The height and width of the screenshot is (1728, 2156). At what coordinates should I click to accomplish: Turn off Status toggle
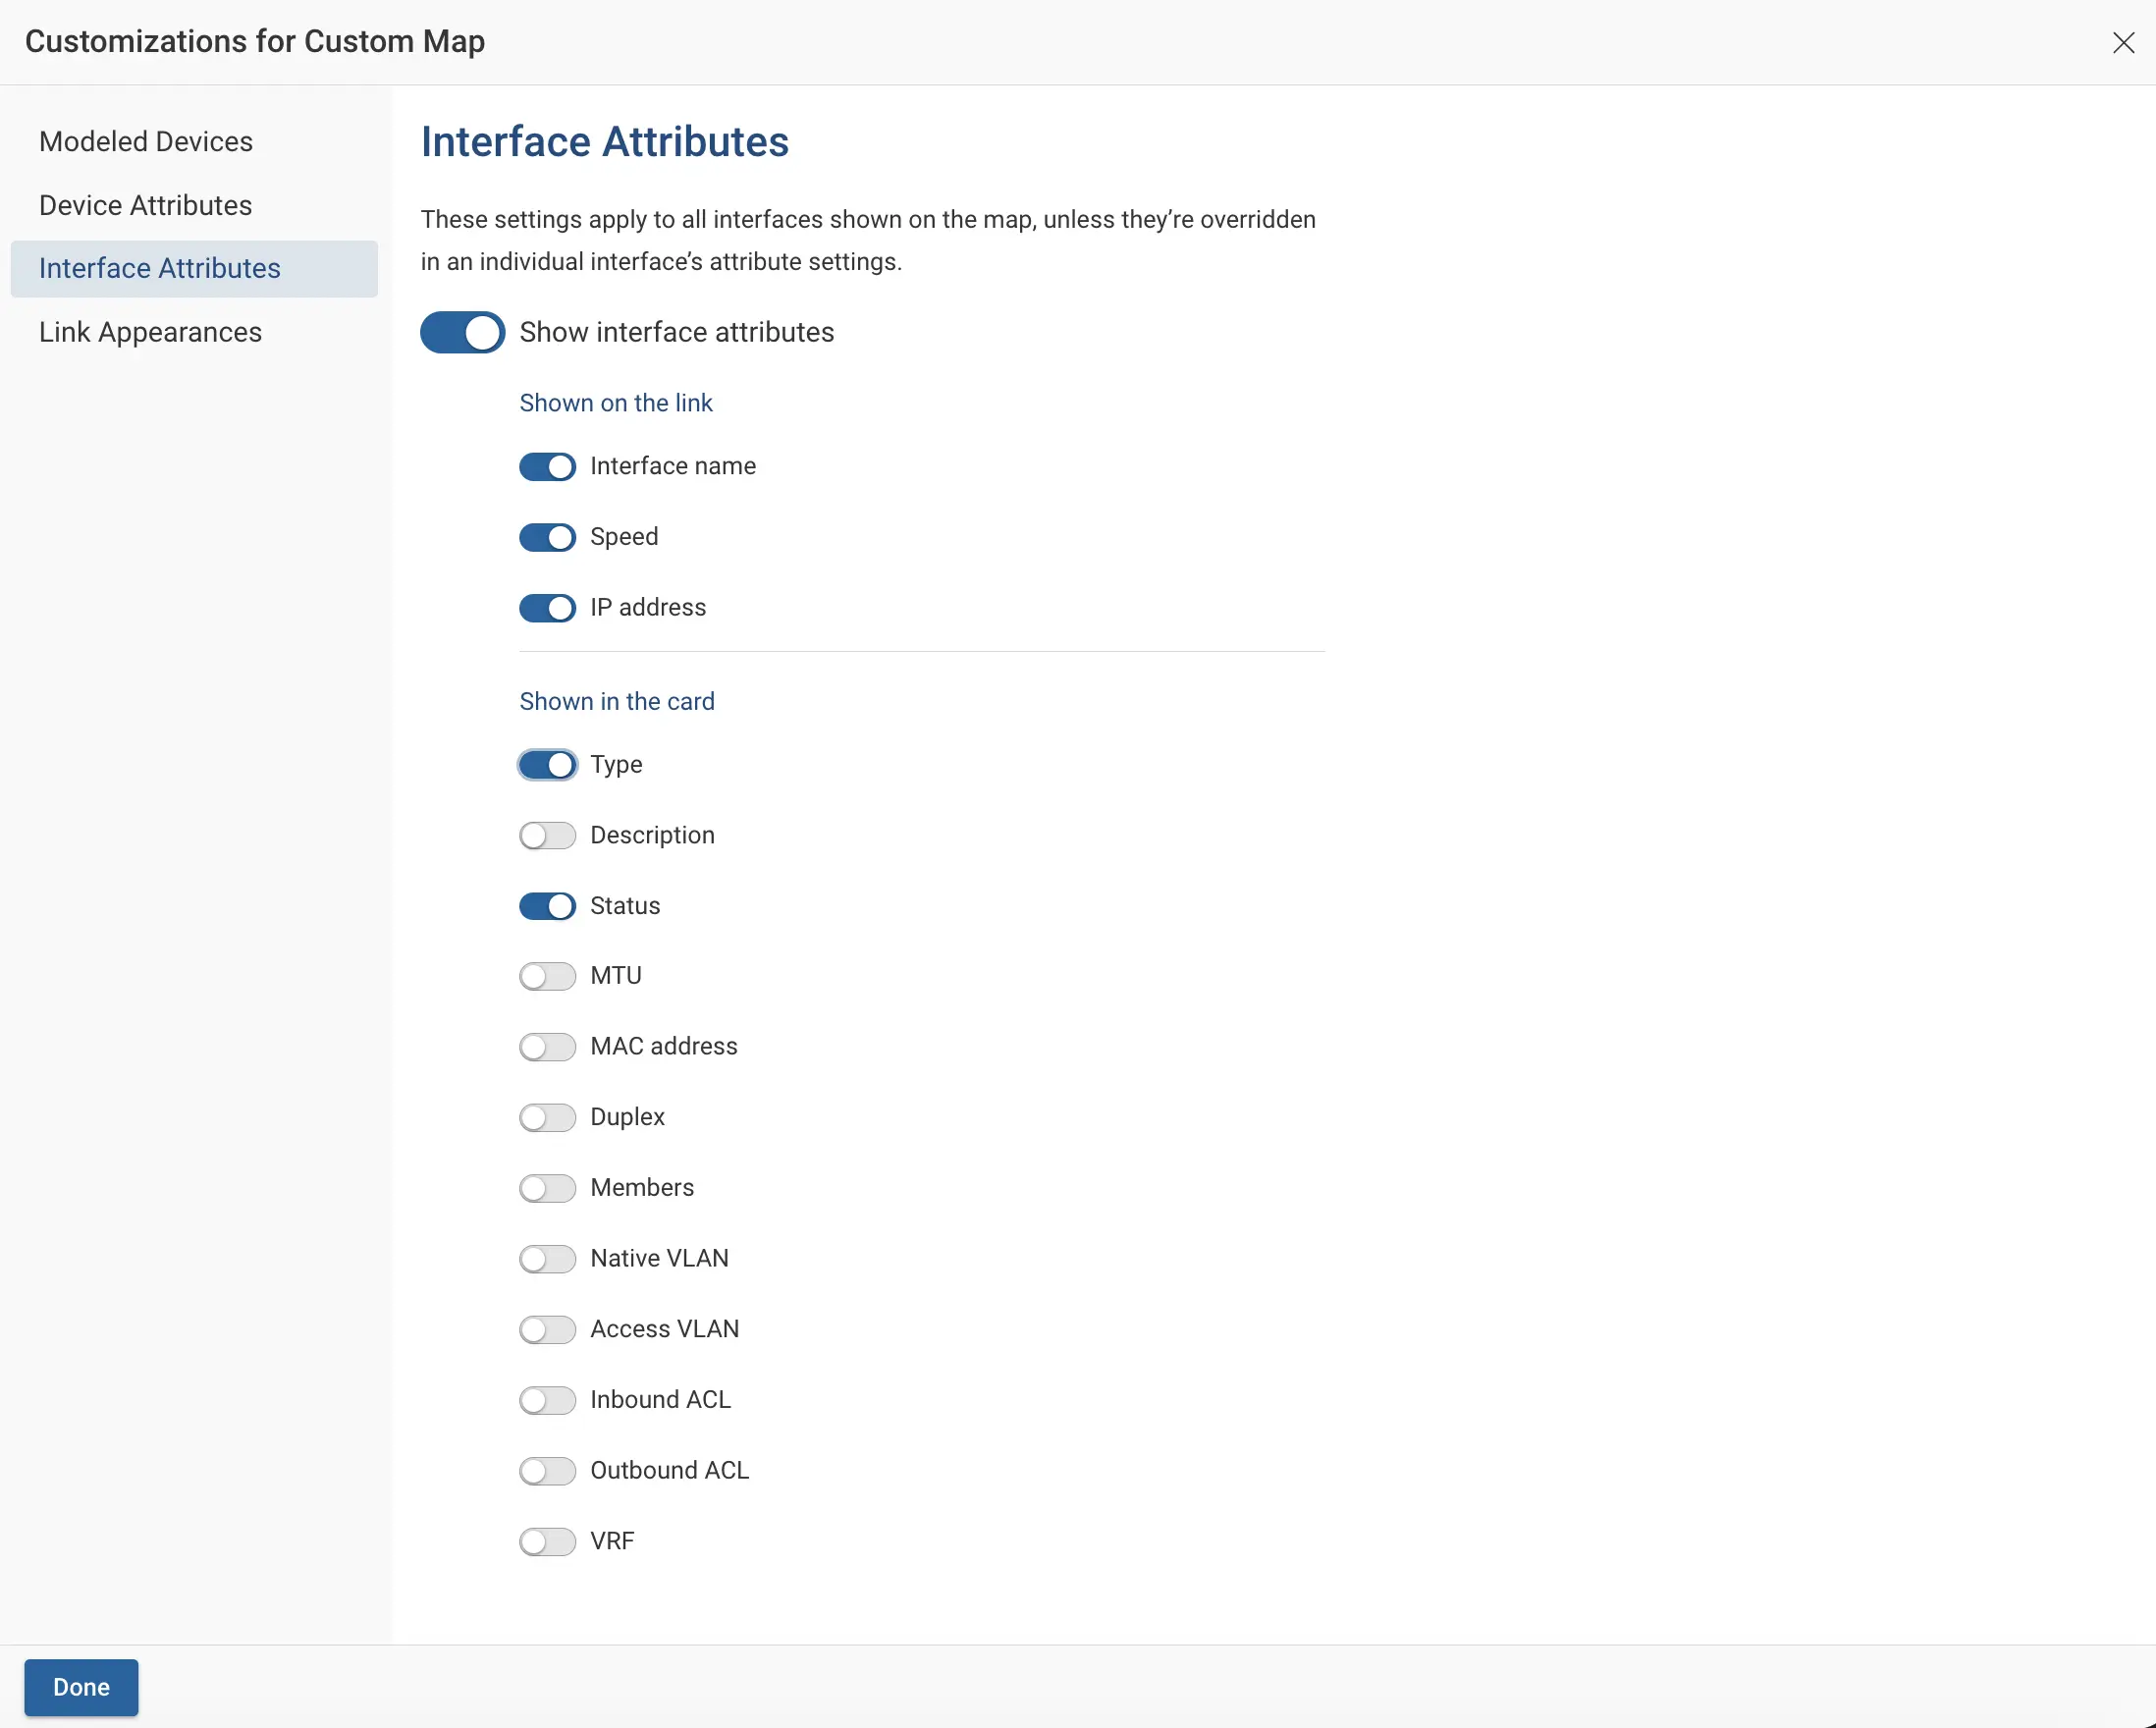(547, 906)
